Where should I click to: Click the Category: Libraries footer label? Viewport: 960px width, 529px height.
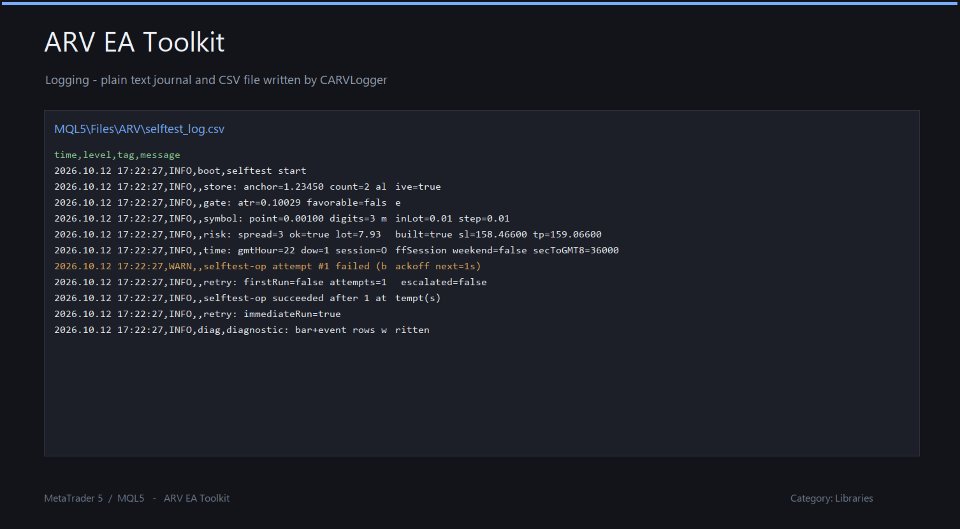click(x=831, y=498)
